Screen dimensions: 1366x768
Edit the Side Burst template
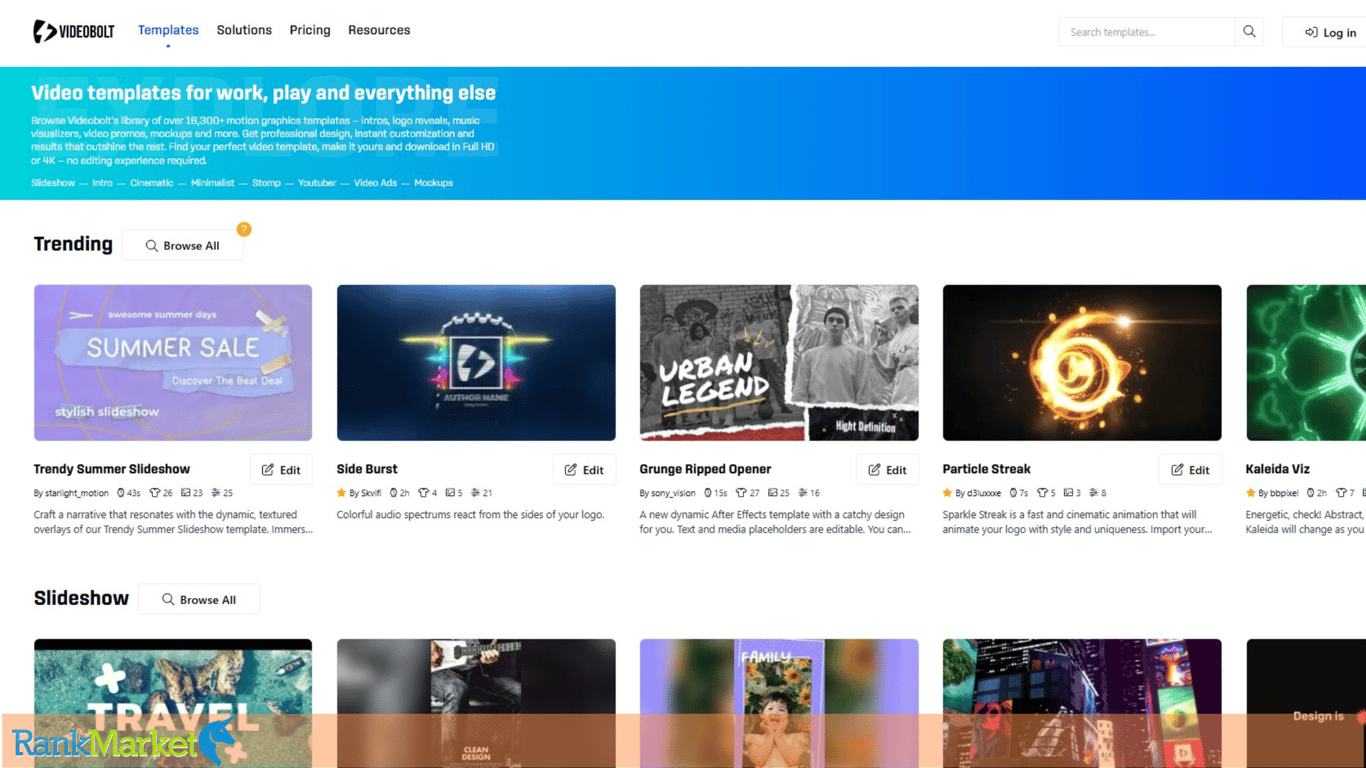pos(584,469)
